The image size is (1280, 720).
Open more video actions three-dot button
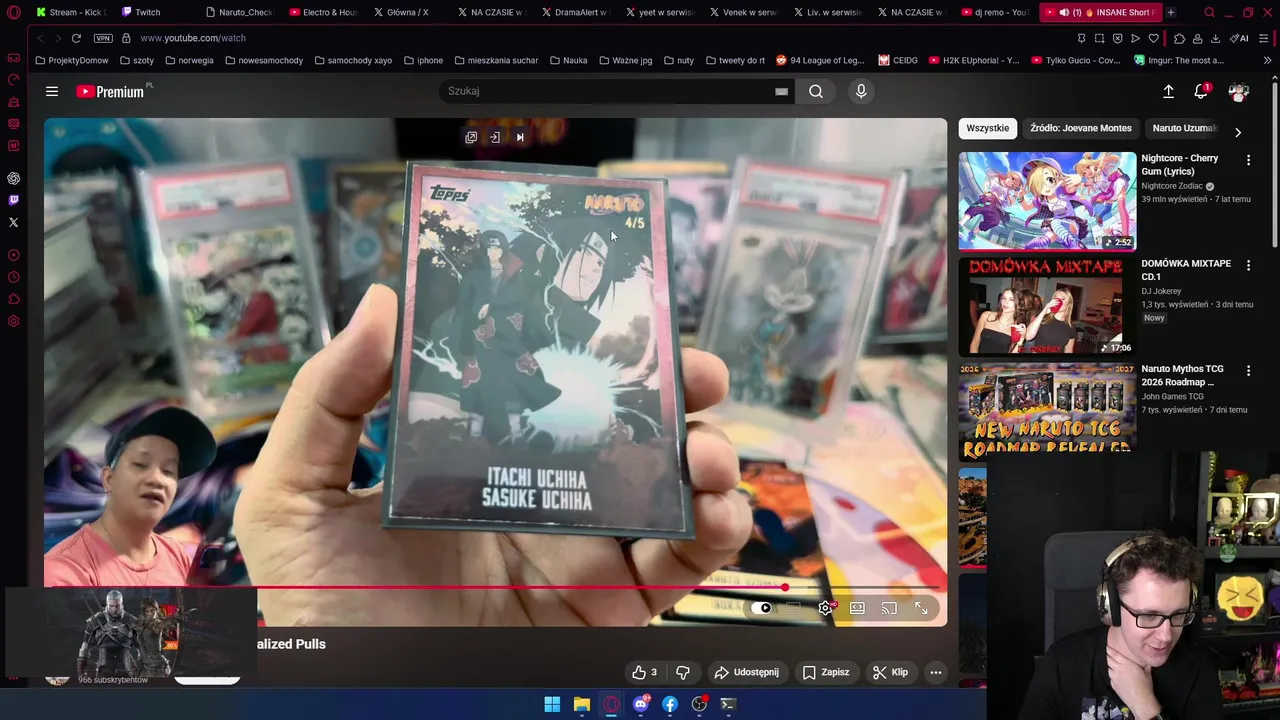[x=936, y=672]
